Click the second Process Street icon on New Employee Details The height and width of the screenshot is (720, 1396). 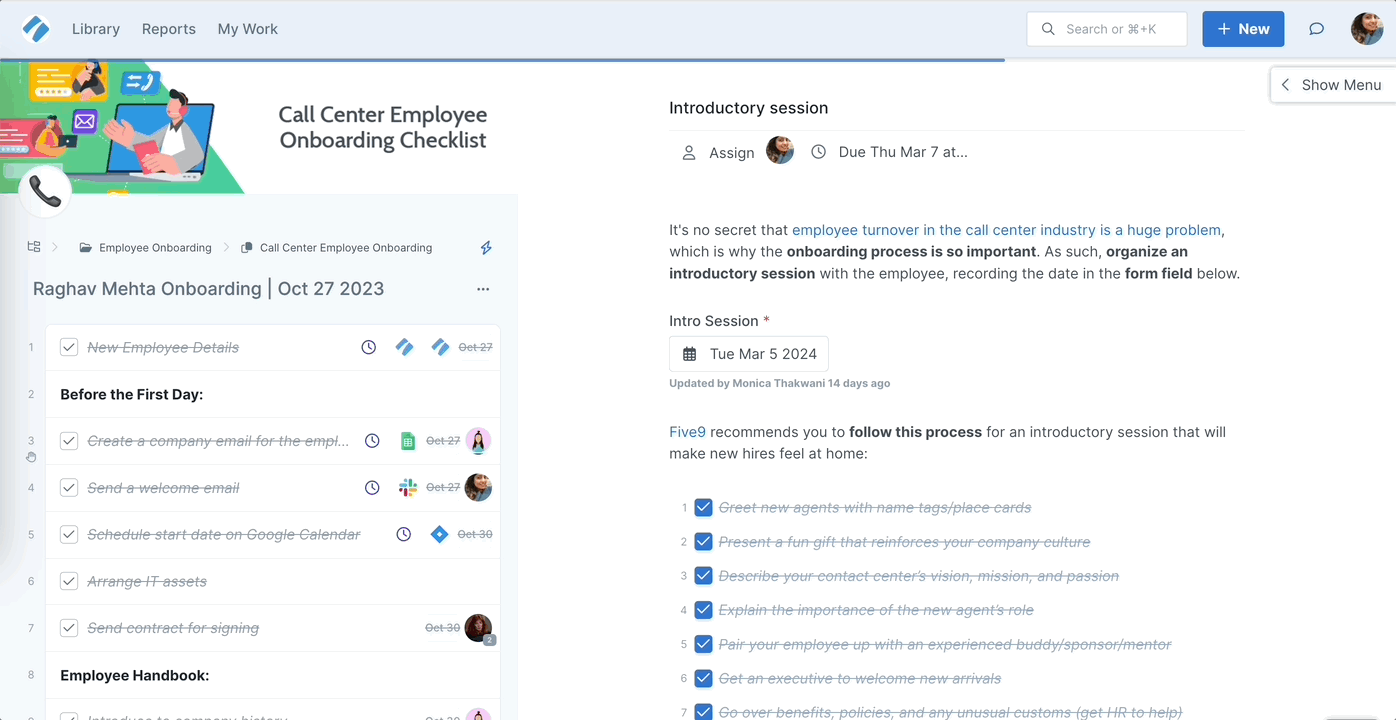440,347
